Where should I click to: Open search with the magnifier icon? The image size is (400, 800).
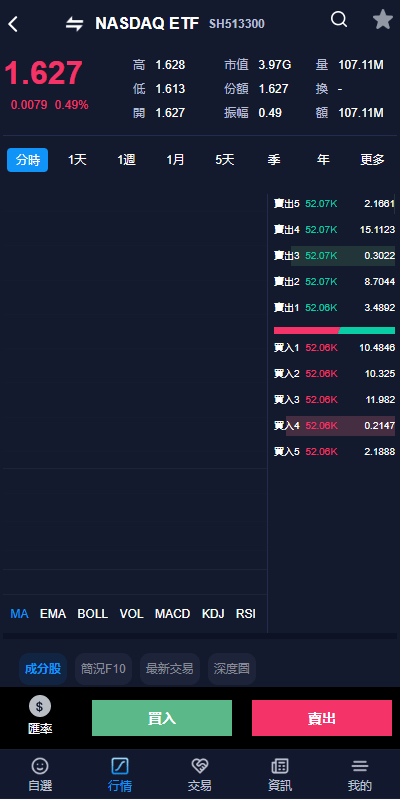pyautogui.click(x=339, y=20)
